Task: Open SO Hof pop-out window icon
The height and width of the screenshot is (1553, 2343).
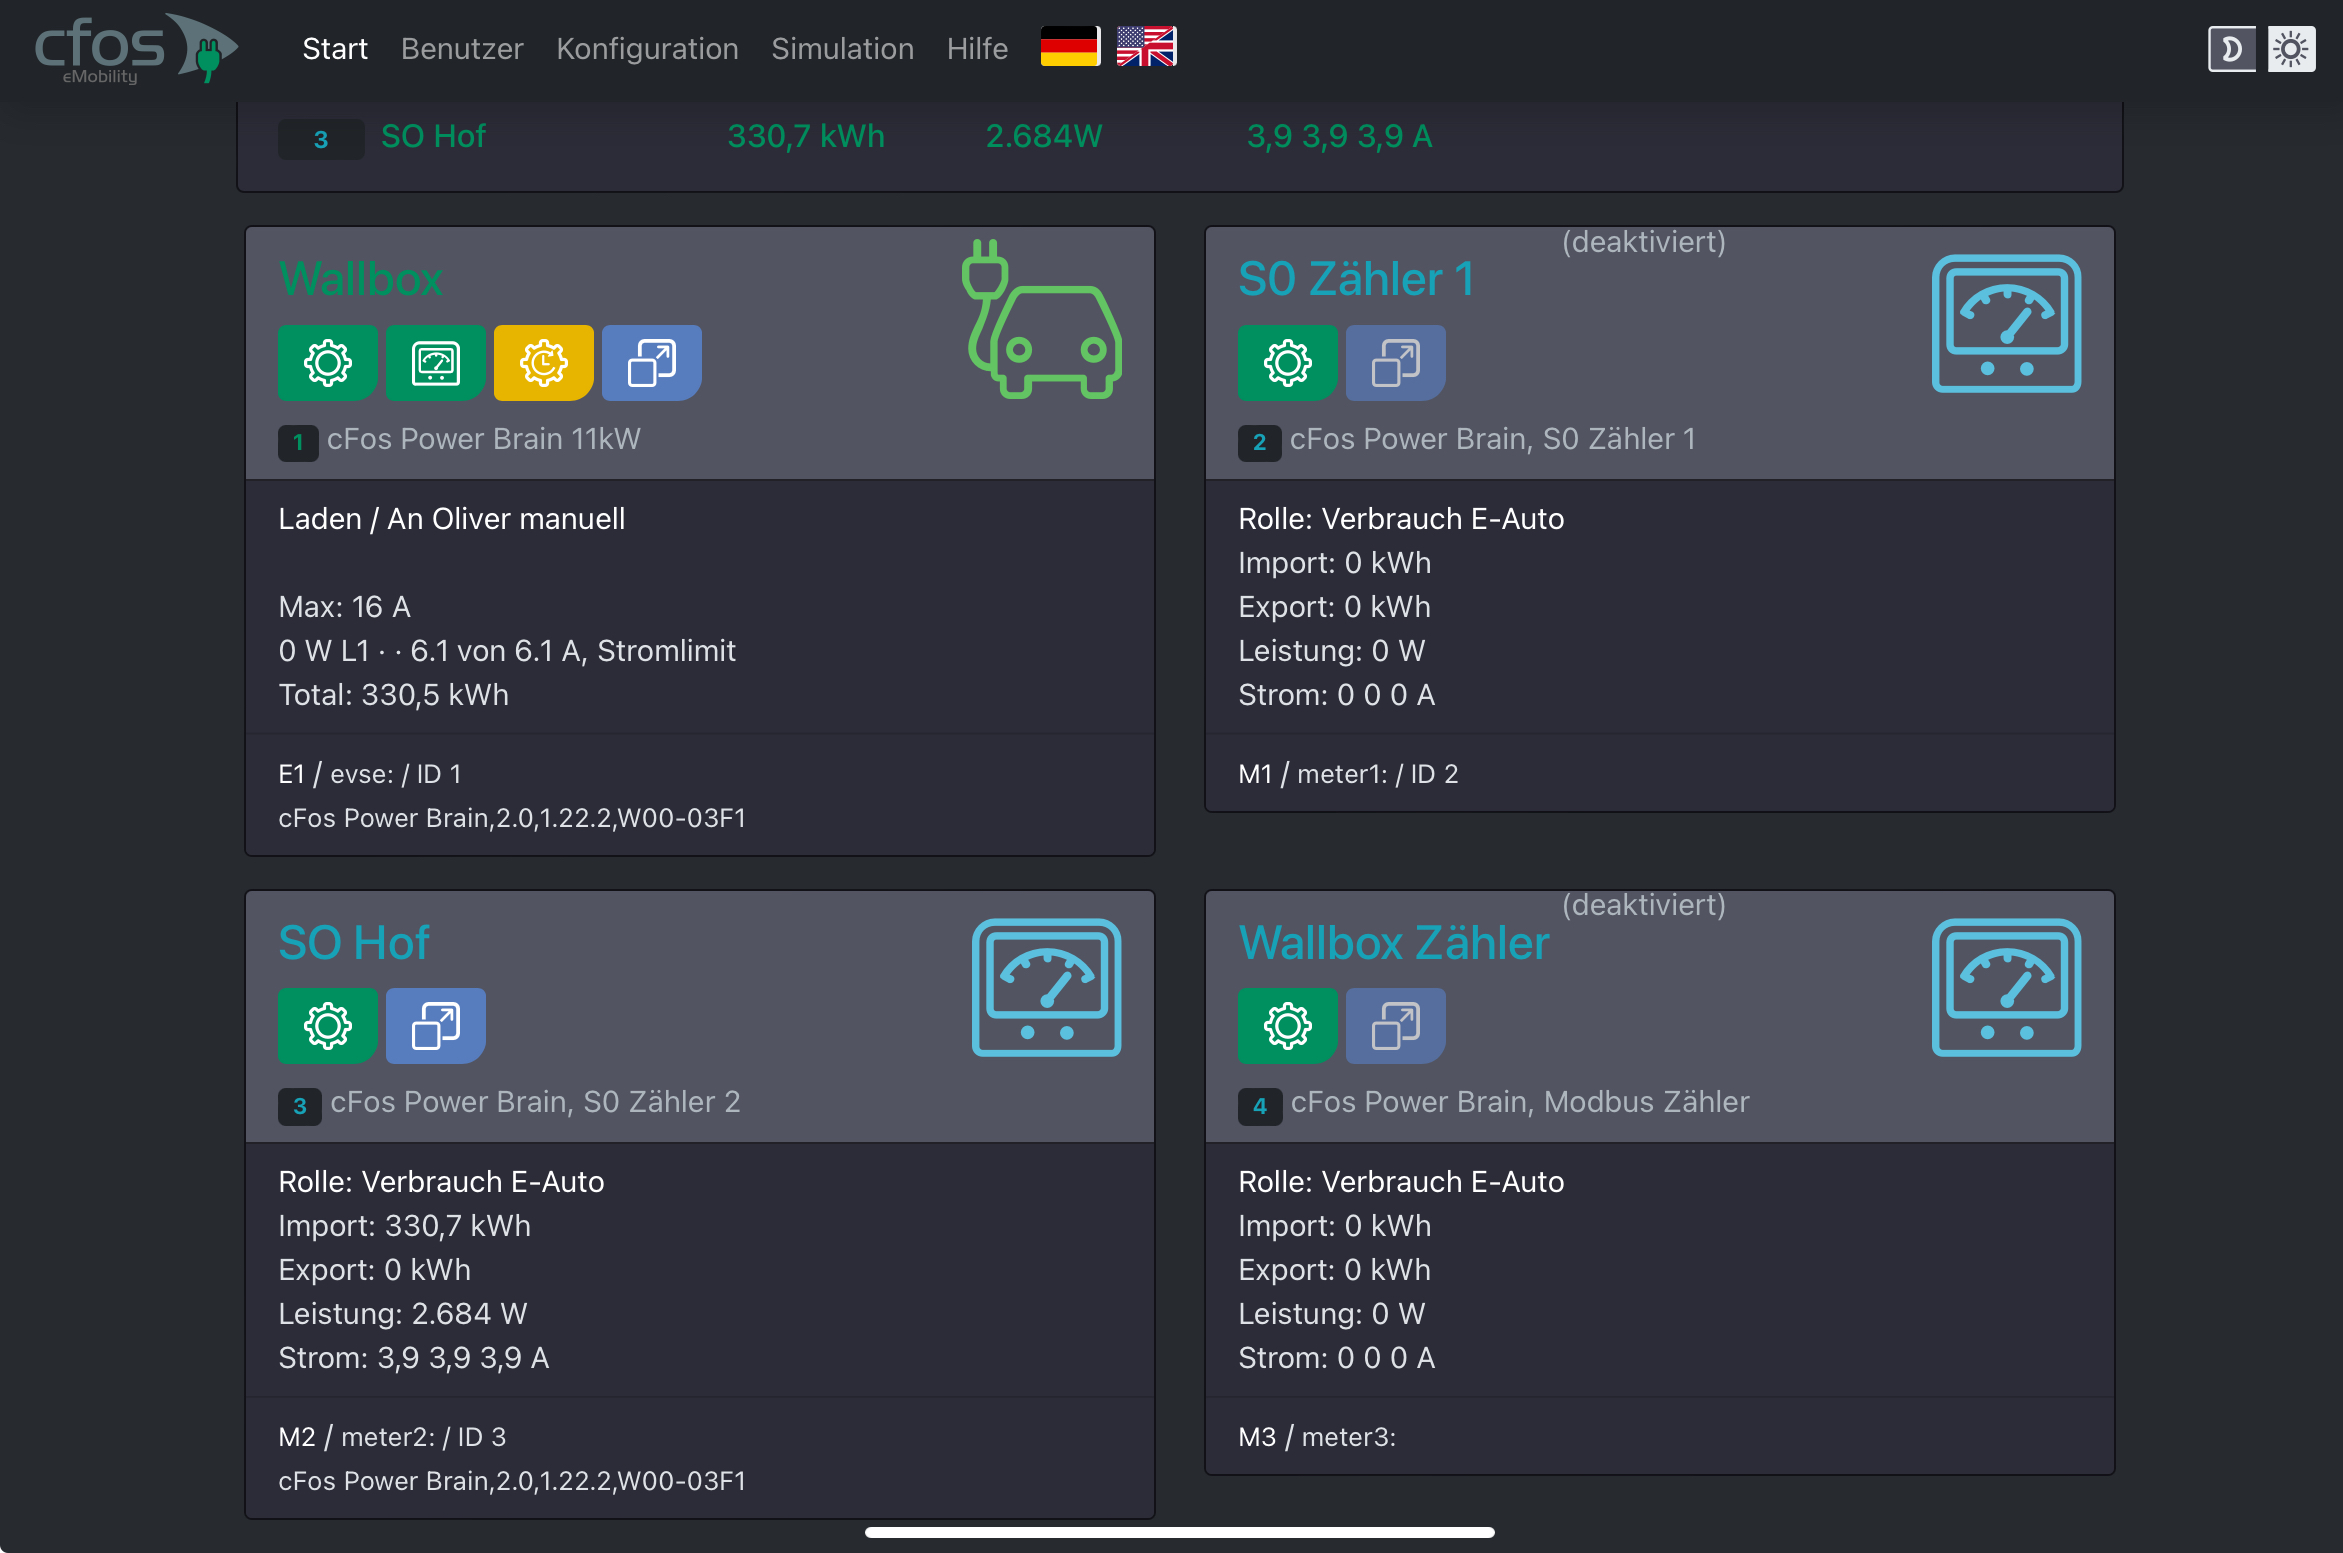Action: 435,1025
